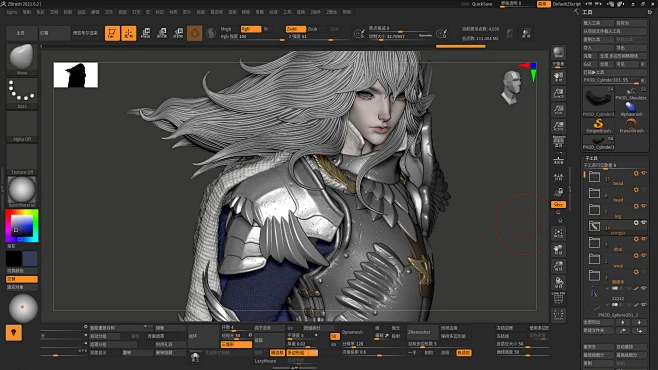Toggle the orange Qvz axis button
The image size is (658, 370).
point(559,204)
